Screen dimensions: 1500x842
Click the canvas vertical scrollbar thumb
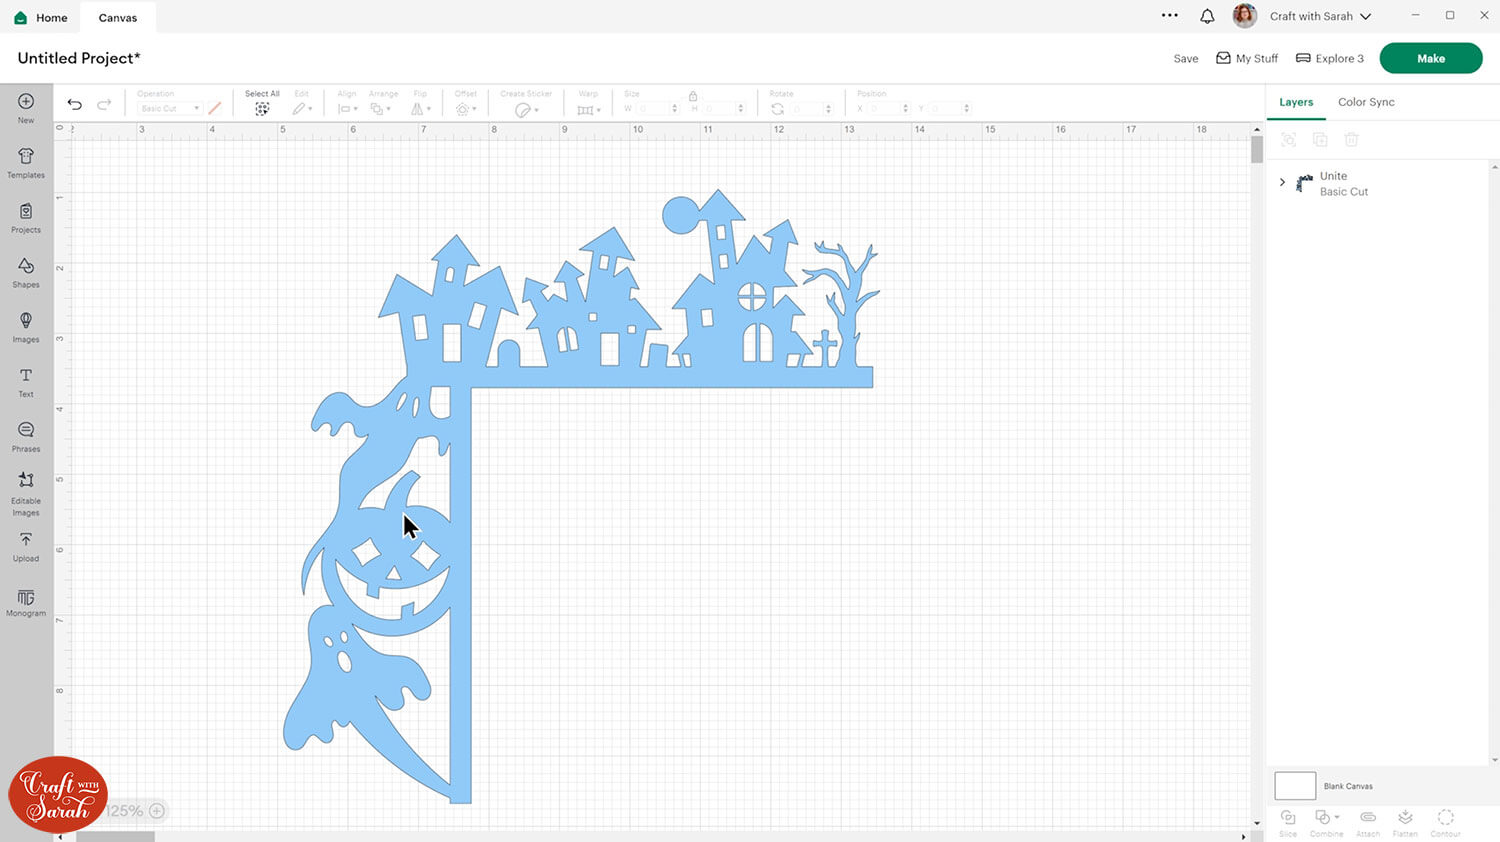click(x=1257, y=149)
